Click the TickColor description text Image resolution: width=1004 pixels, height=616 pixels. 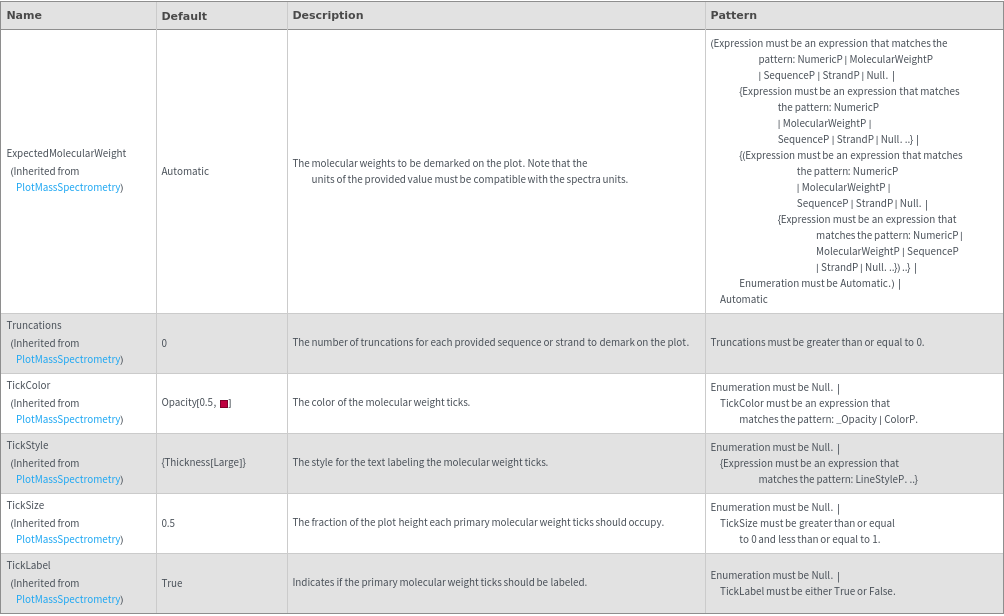[381, 402]
